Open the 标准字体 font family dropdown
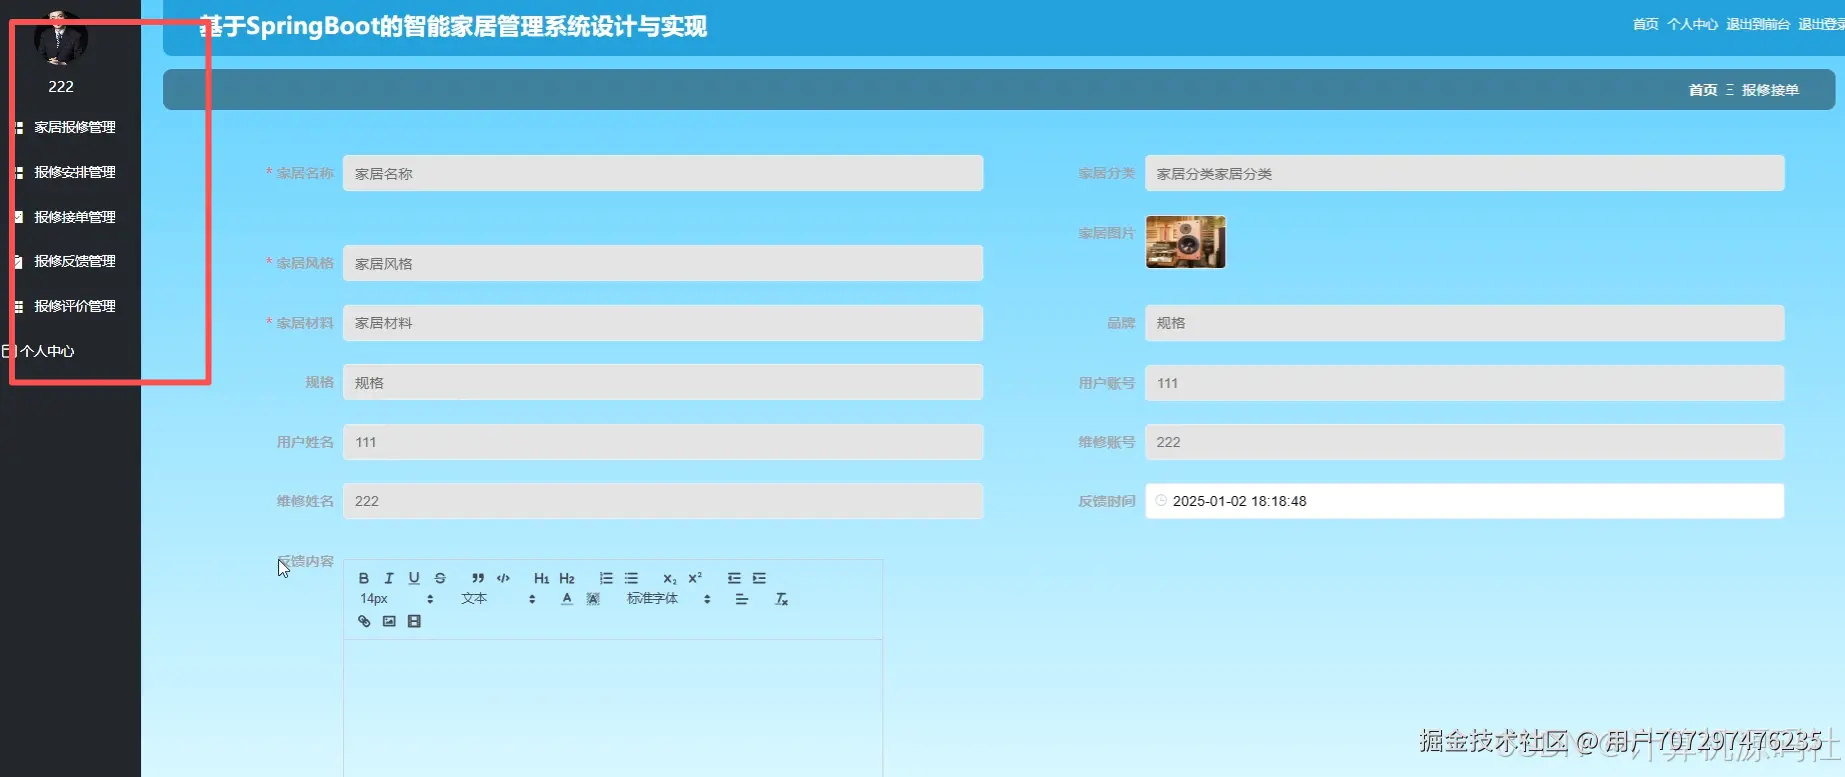The height and width of the screenshot is (777, 1845). (669, 599)
